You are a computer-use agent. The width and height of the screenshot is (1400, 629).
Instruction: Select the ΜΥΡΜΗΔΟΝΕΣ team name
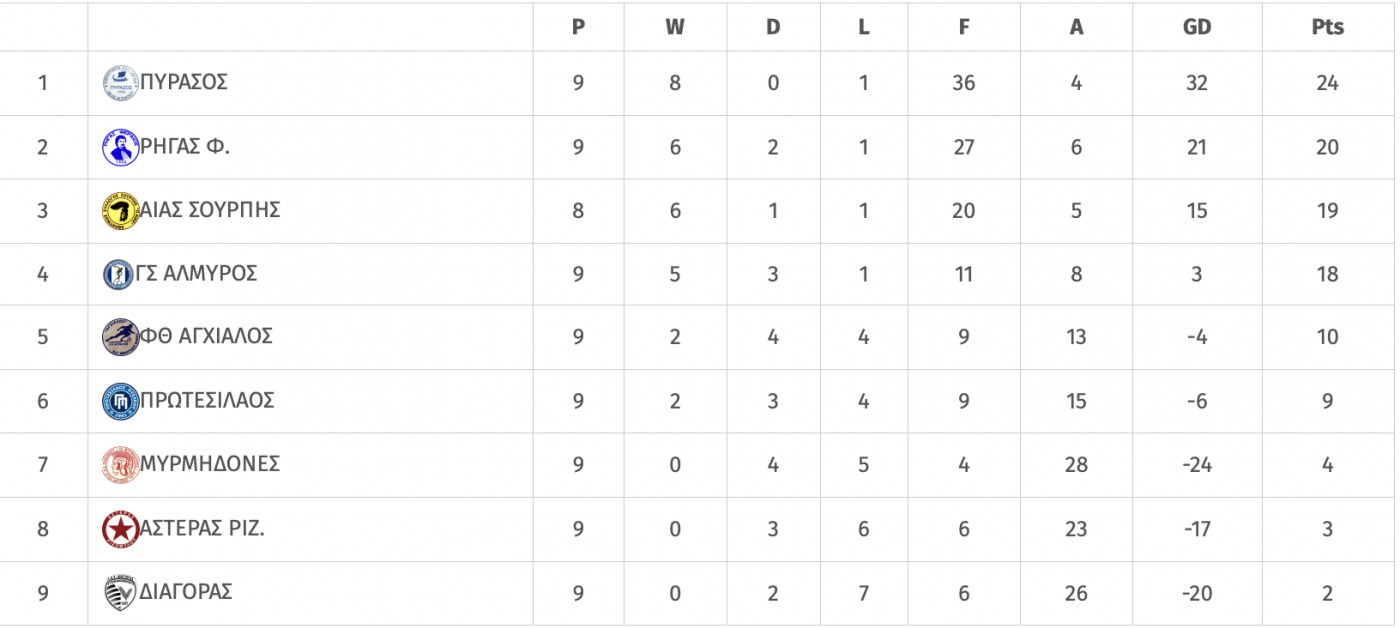(x=210, y=463)
